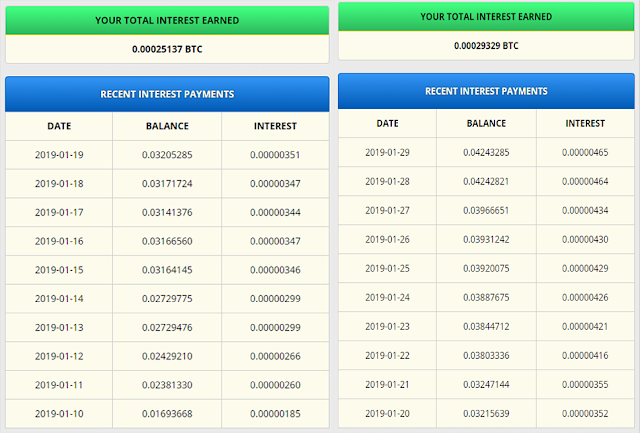The image size is (640, 433).
Task: Click balance 0.02729476
Action: [x=167, y=328]
